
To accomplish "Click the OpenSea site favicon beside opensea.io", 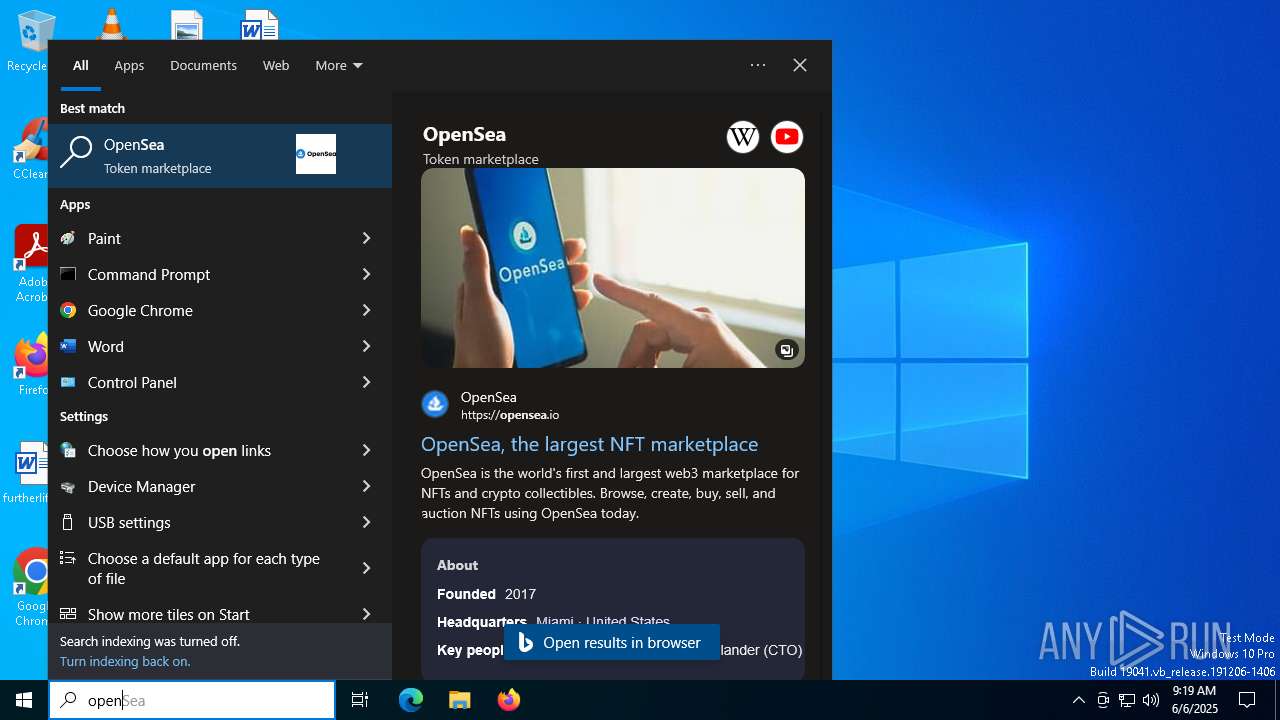I will 435,404.
